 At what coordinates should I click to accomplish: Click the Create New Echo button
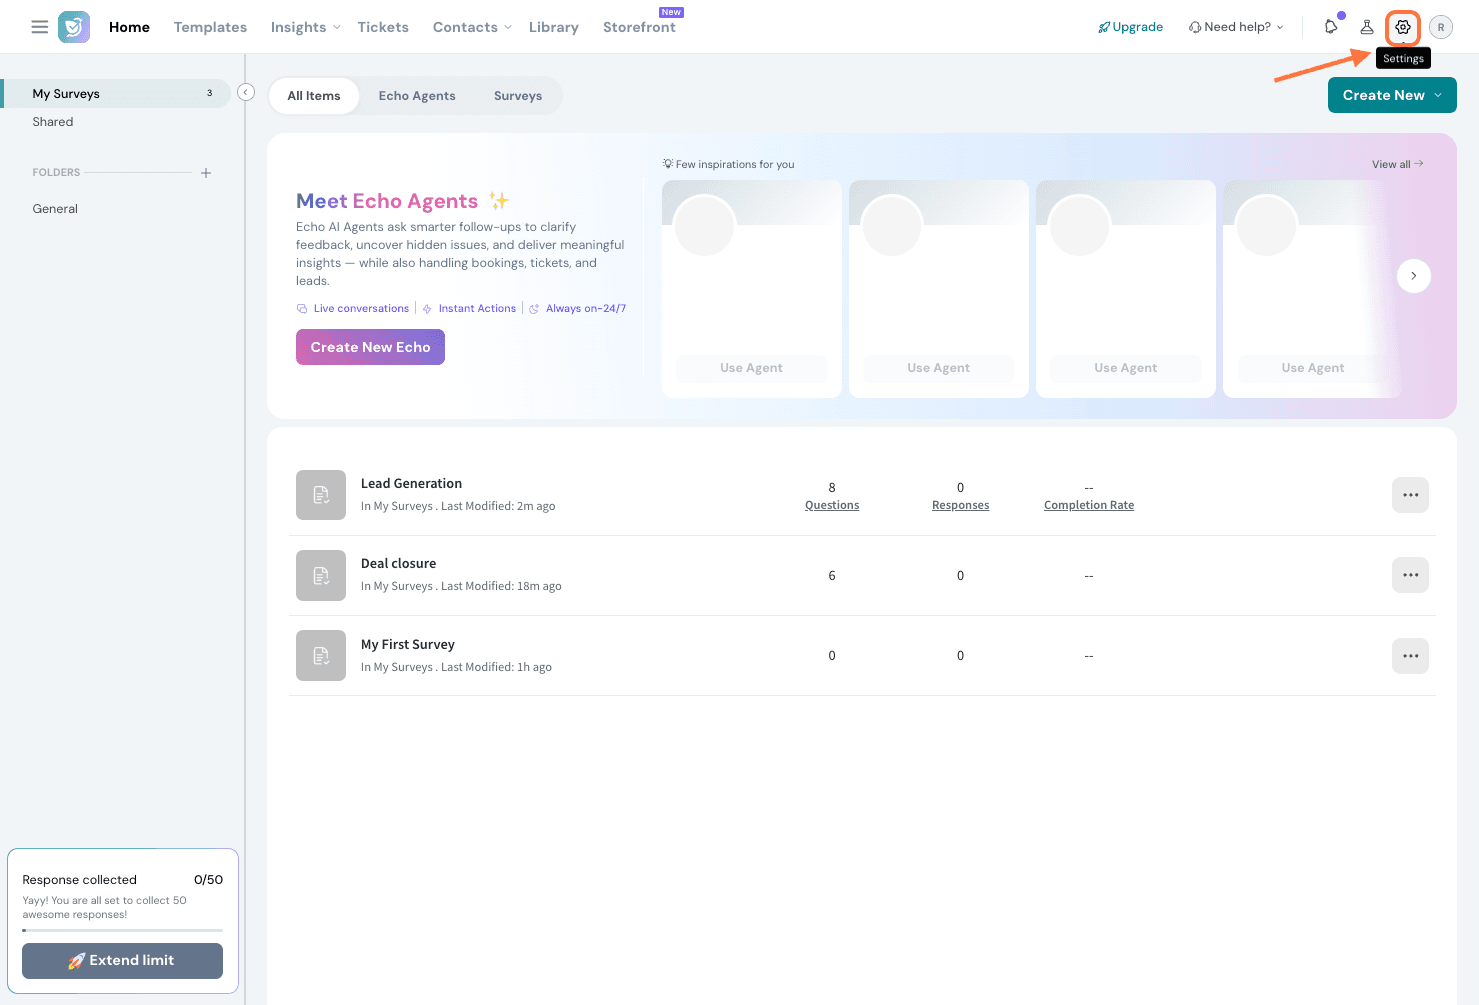pos(370,347)
